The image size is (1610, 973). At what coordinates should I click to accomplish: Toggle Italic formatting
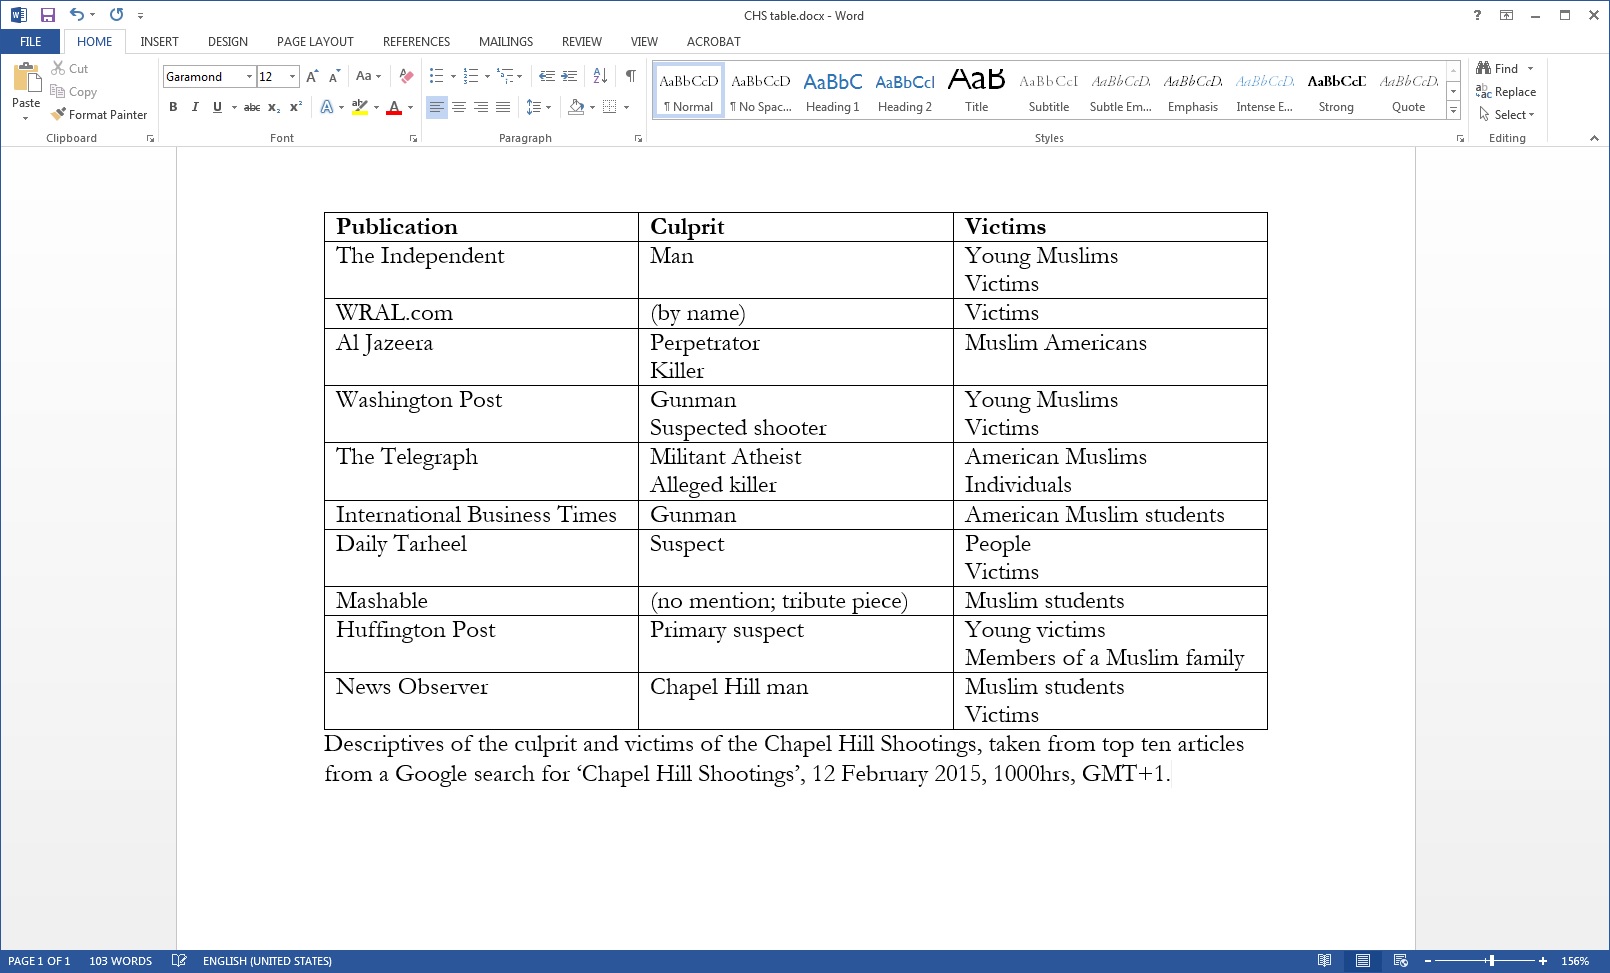coord(195,107)
